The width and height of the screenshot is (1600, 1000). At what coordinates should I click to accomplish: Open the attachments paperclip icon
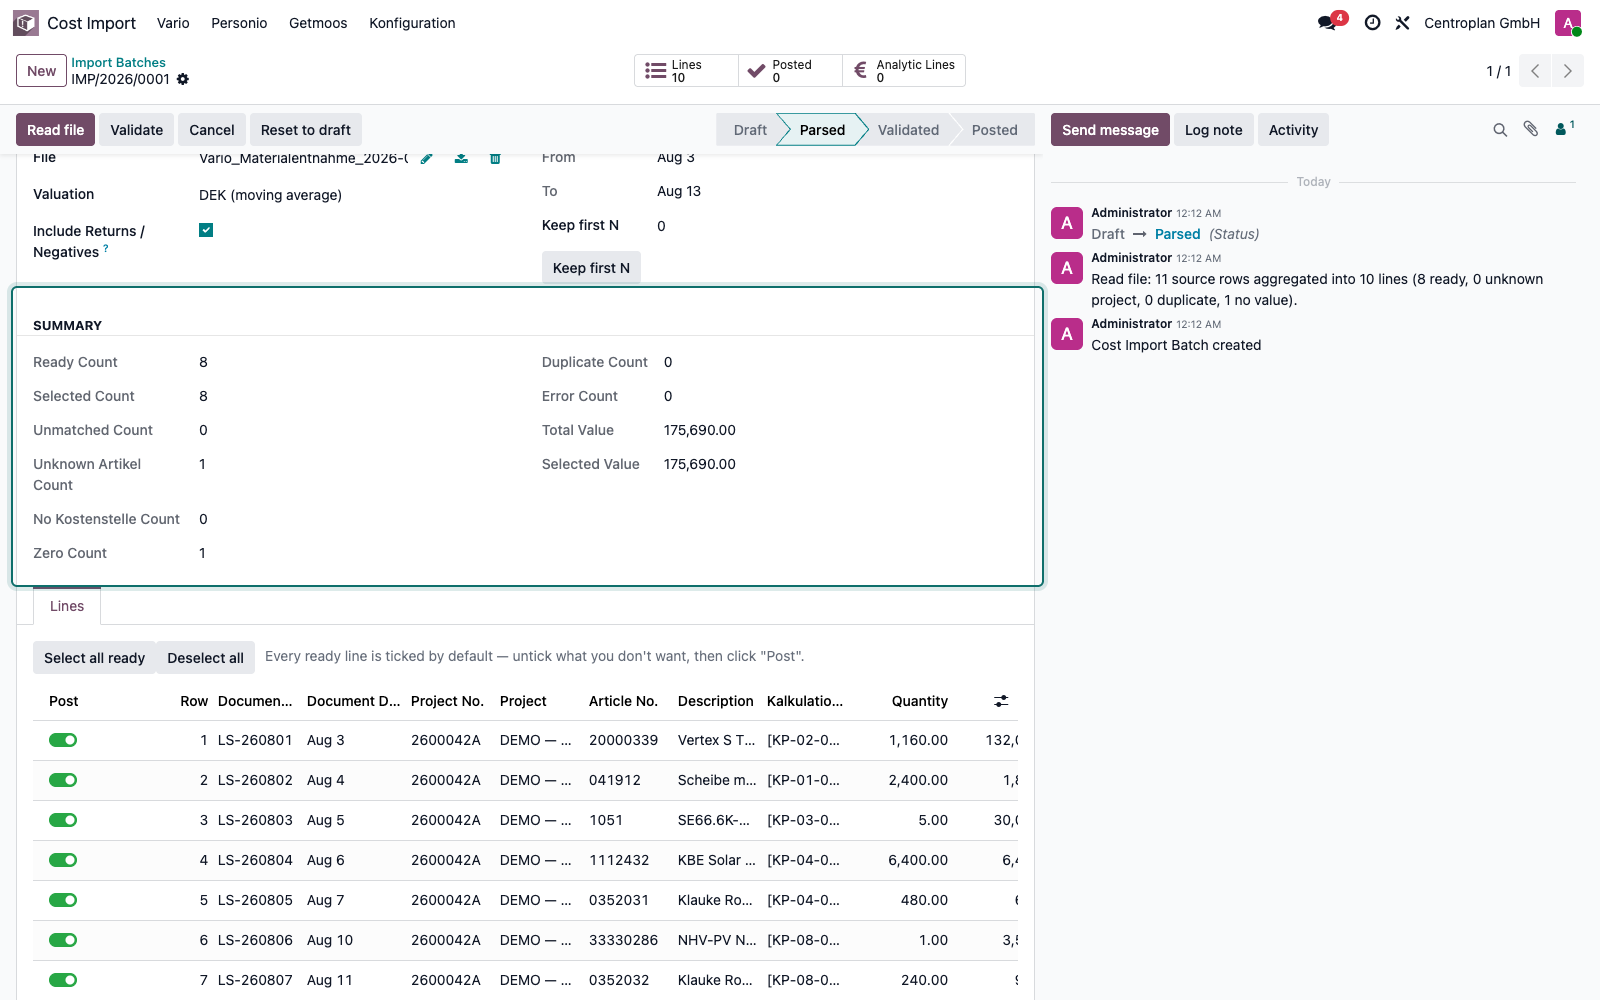point(1531,129)
